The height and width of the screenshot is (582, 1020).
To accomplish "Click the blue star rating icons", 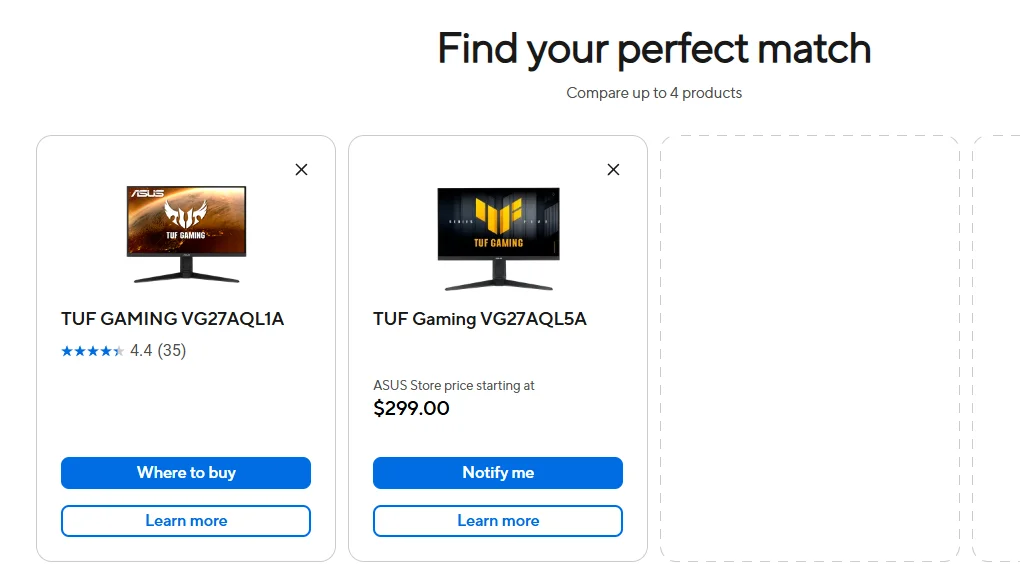I will pos(92,351).
